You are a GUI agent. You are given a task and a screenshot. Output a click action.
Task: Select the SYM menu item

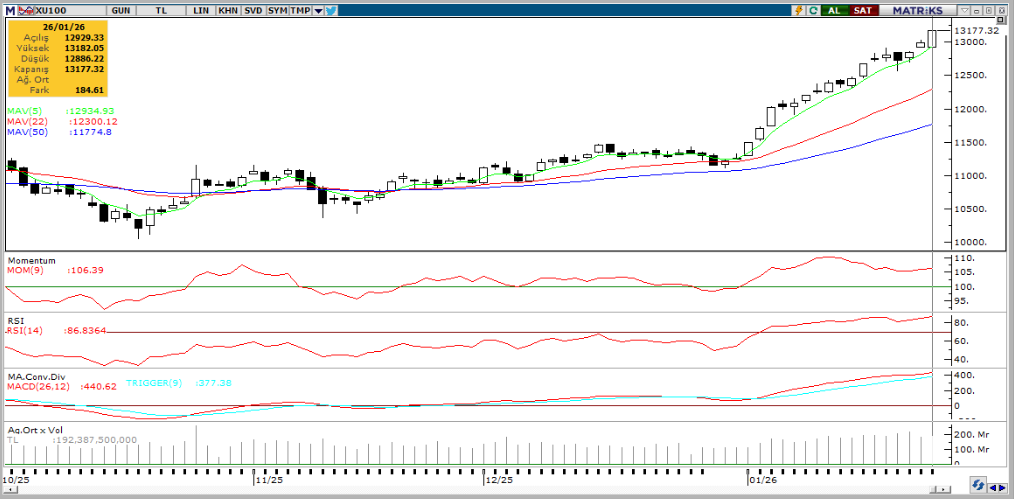click(276, 9)
